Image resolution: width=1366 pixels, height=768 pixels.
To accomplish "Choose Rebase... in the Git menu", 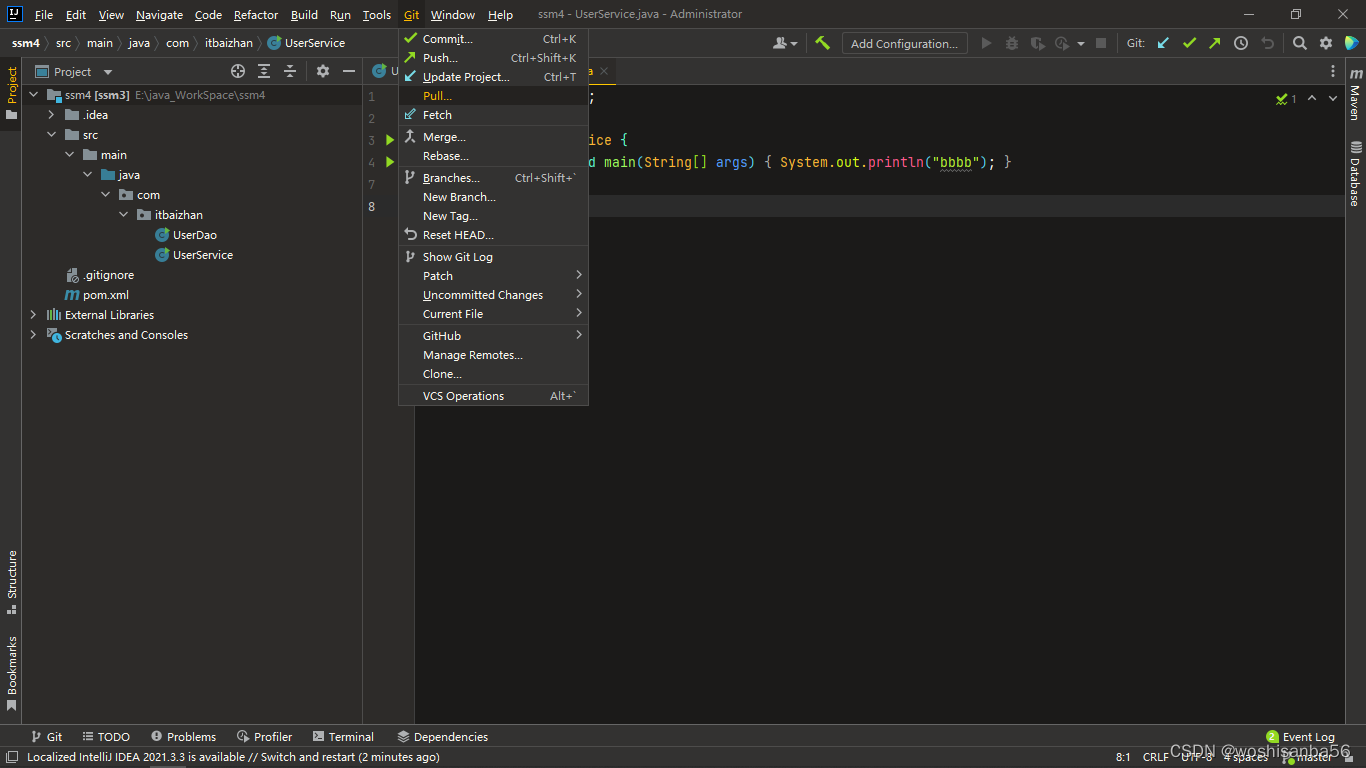I will (x=493, y=156).
